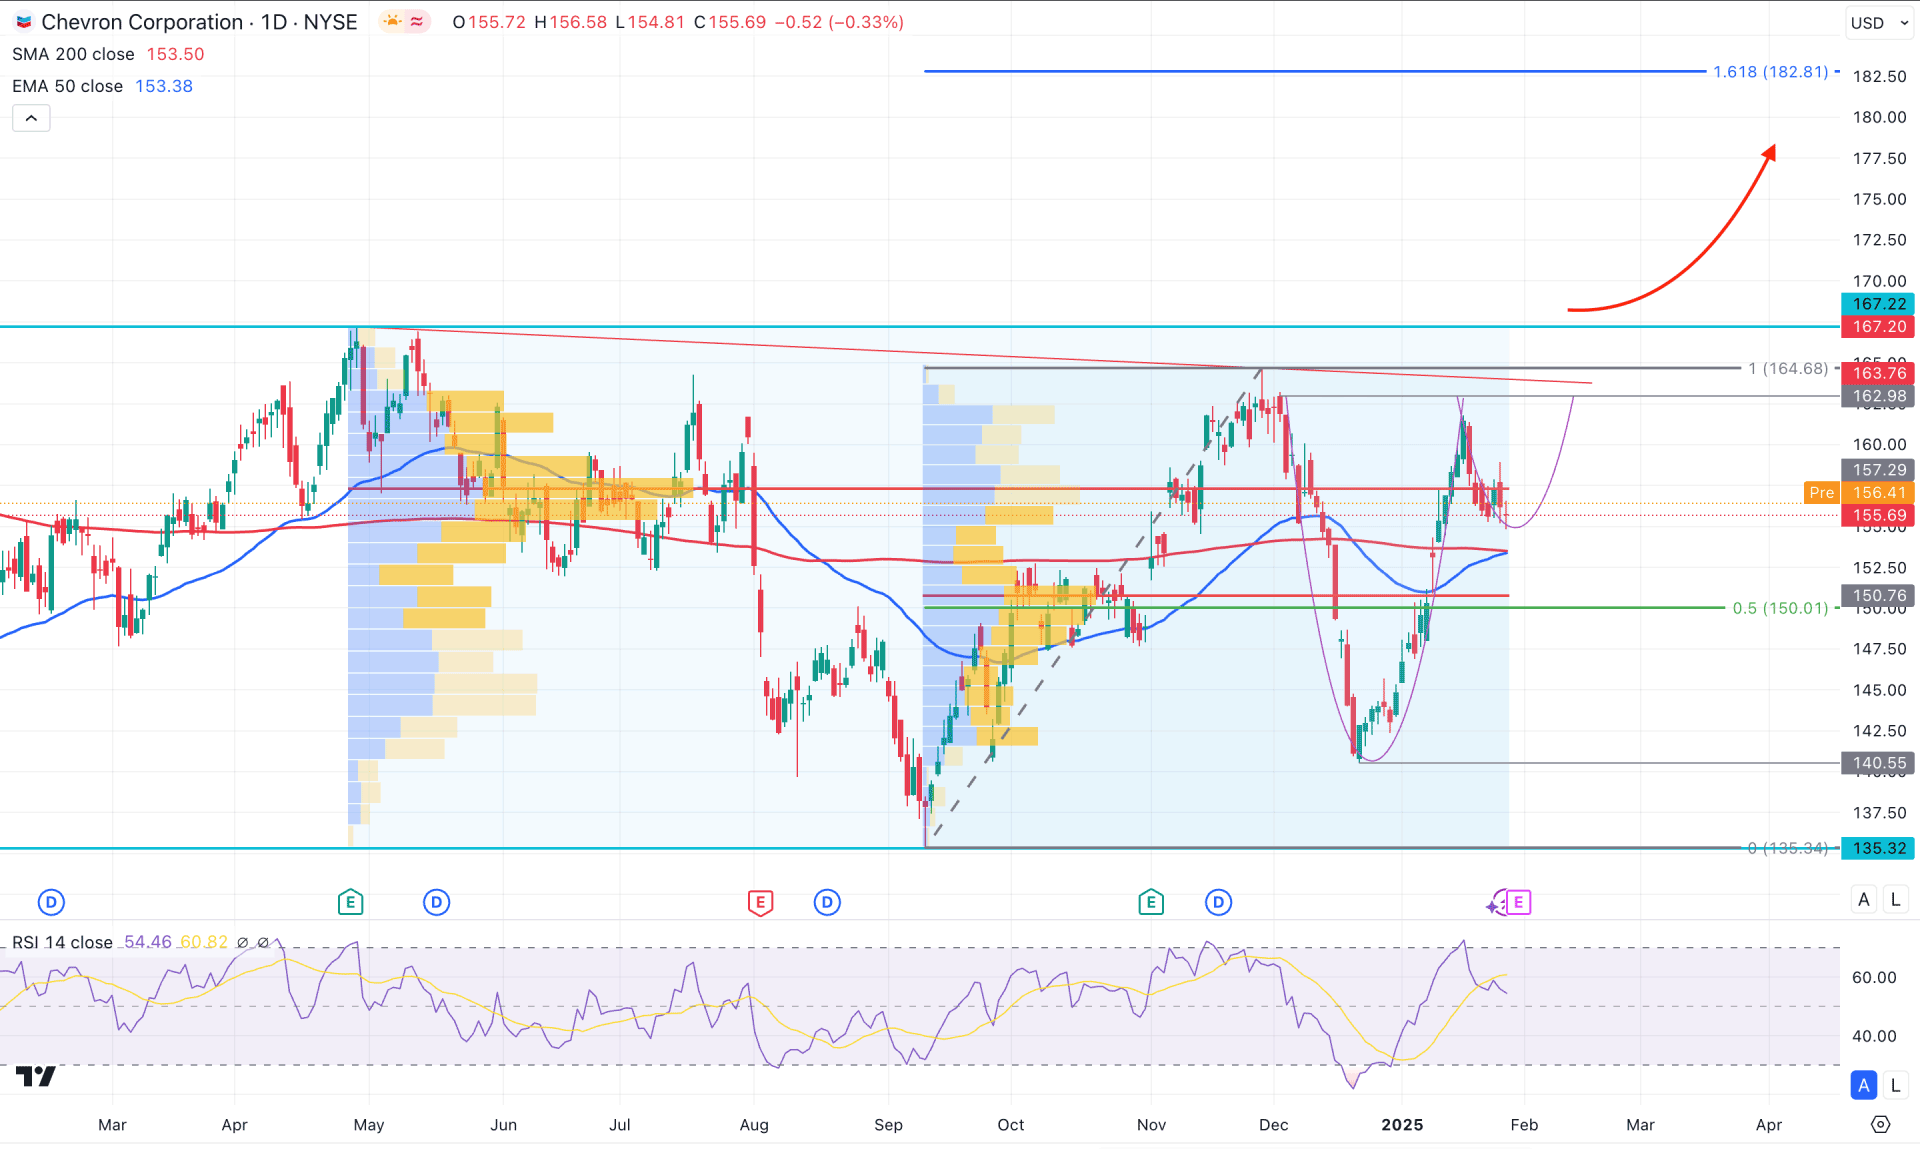Image resolution: width=1920 pixels, height=1149 pixels.
Task: Click the Chevron Corporation symbol title
Action: tap(142, 22)
